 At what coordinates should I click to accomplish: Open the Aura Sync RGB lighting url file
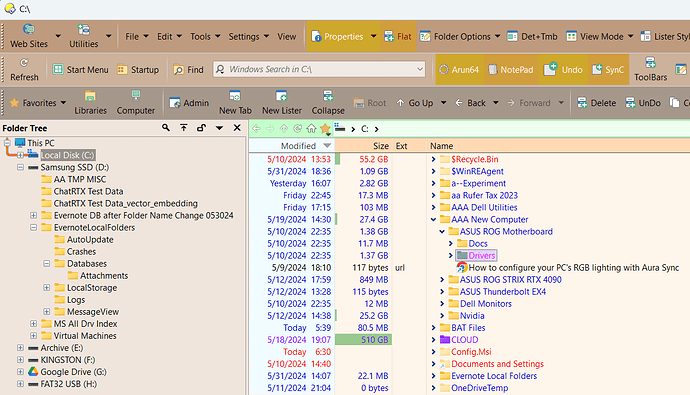(x=573, y=268)
